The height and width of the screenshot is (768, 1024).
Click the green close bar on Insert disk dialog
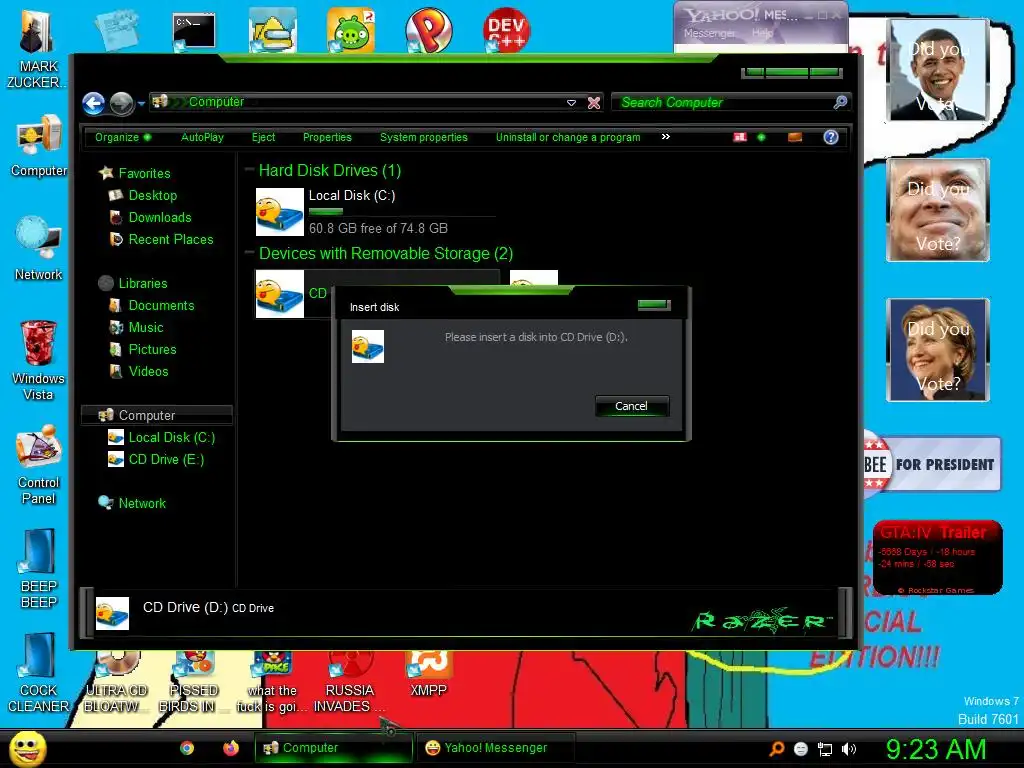click(654, 304)
